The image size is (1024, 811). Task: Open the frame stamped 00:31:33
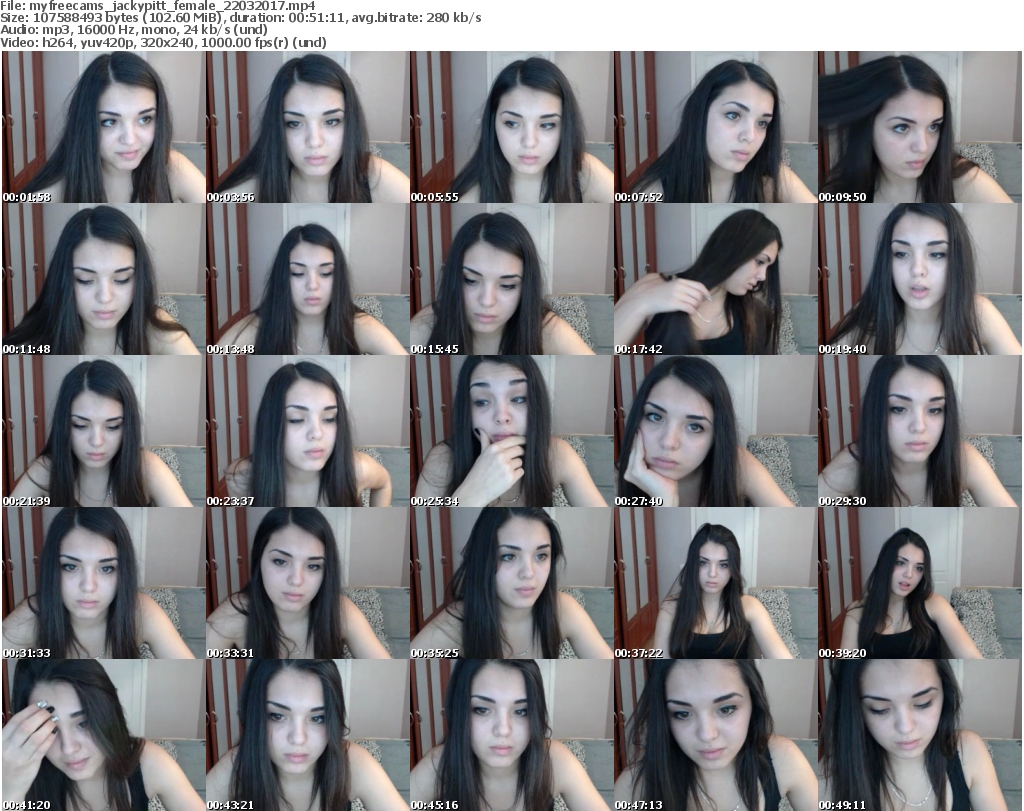pyautogui.click(x=104, y=583)
